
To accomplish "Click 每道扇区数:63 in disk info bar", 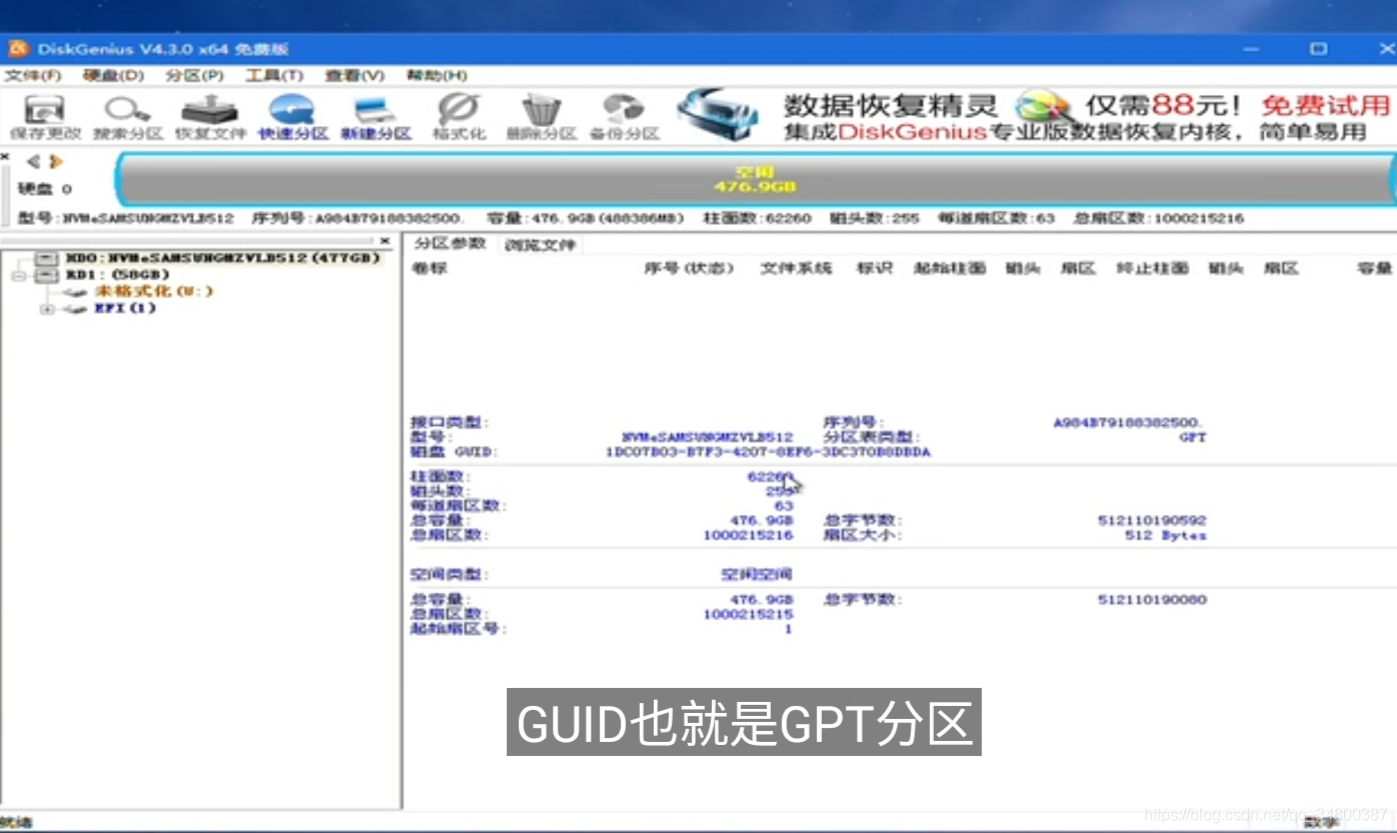I will pos(996,218).
